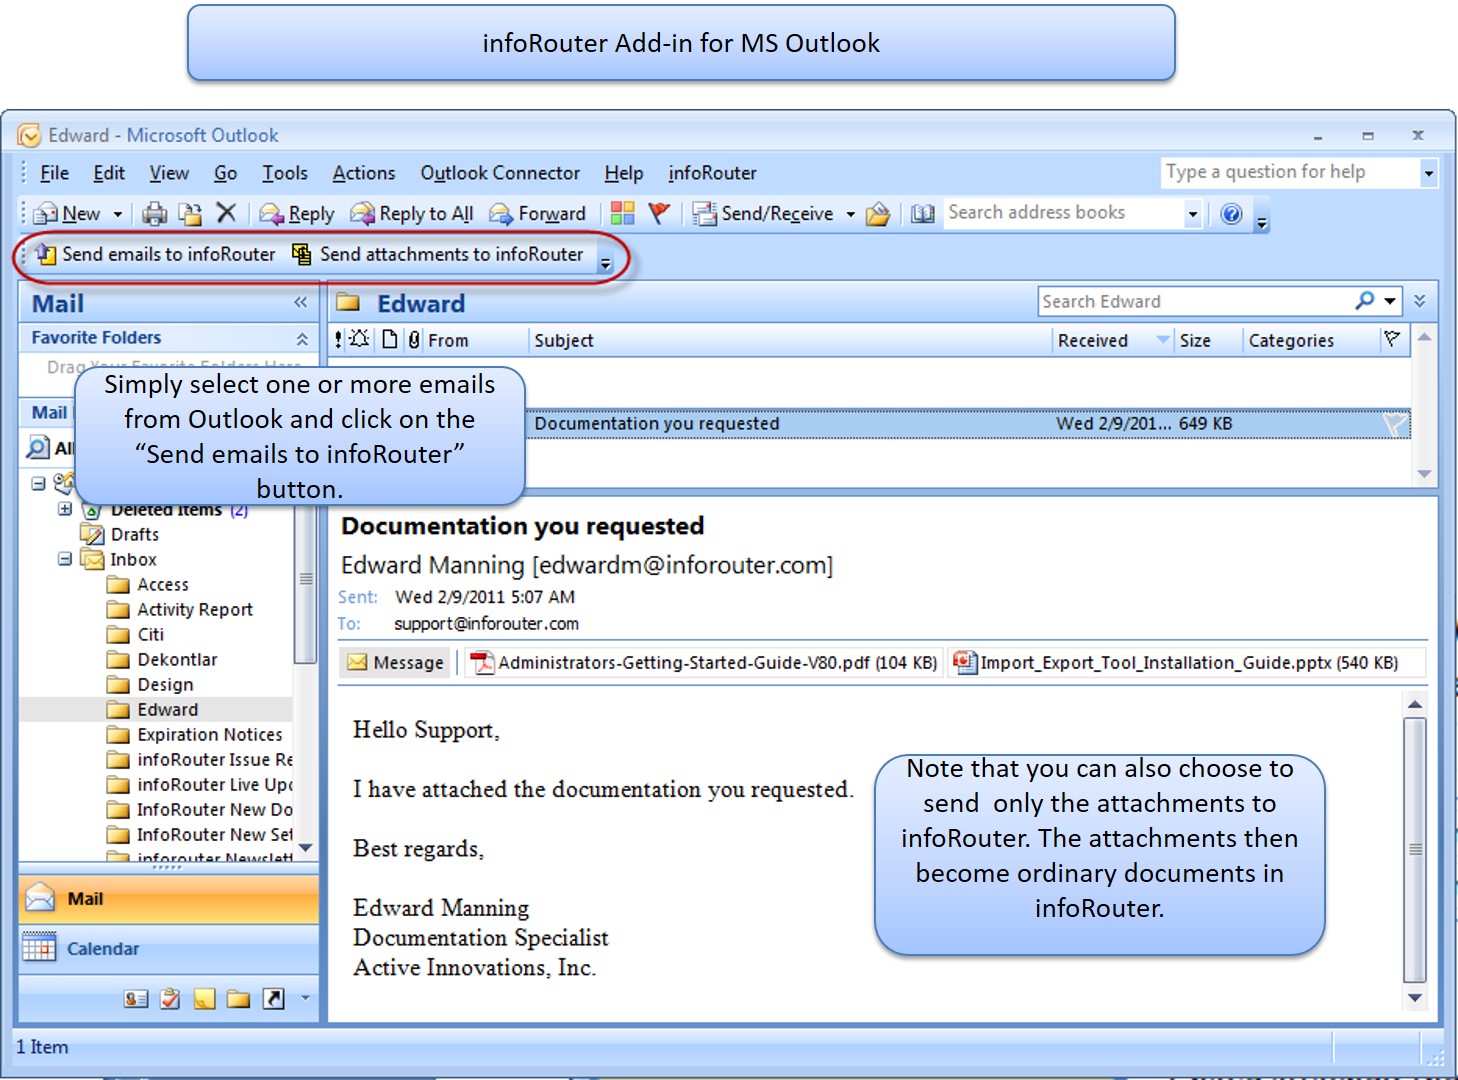Expand the query builder double chevron
This screenshot has width=1458, height=1080.
(x=1420, y=300)
